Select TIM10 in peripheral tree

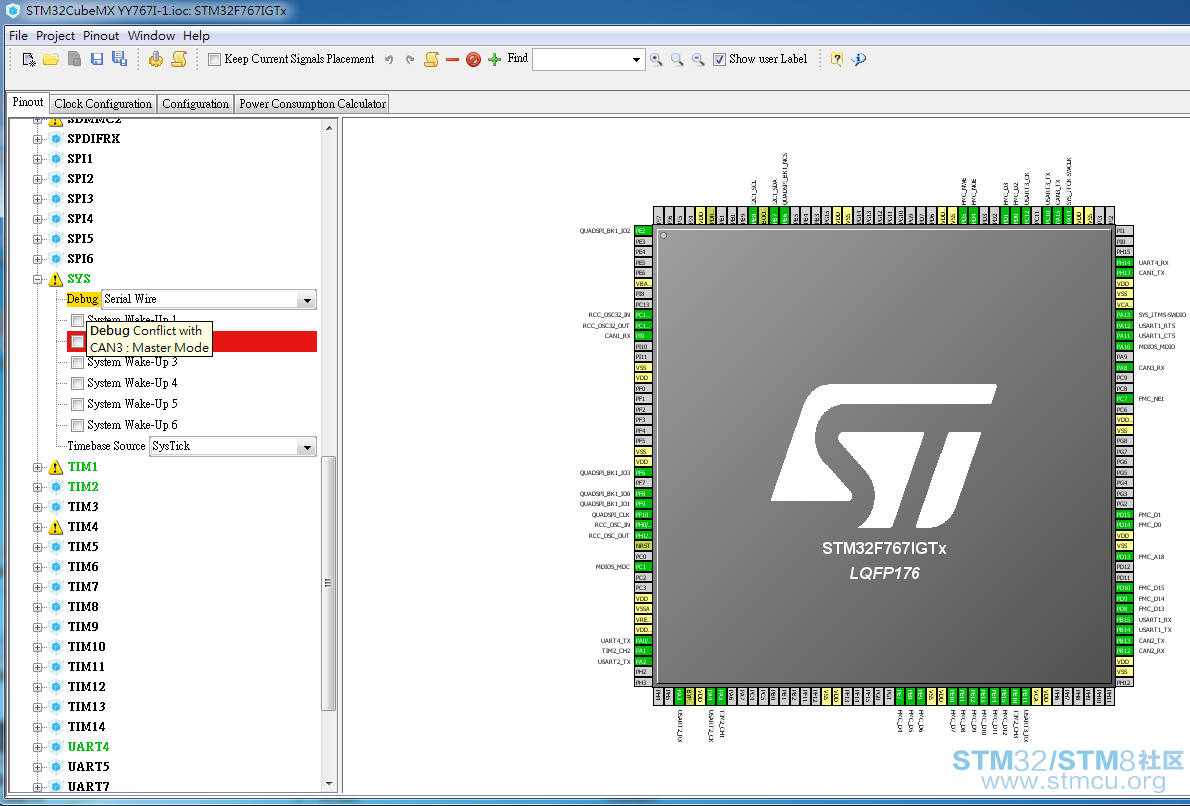(x=87, y=647)
